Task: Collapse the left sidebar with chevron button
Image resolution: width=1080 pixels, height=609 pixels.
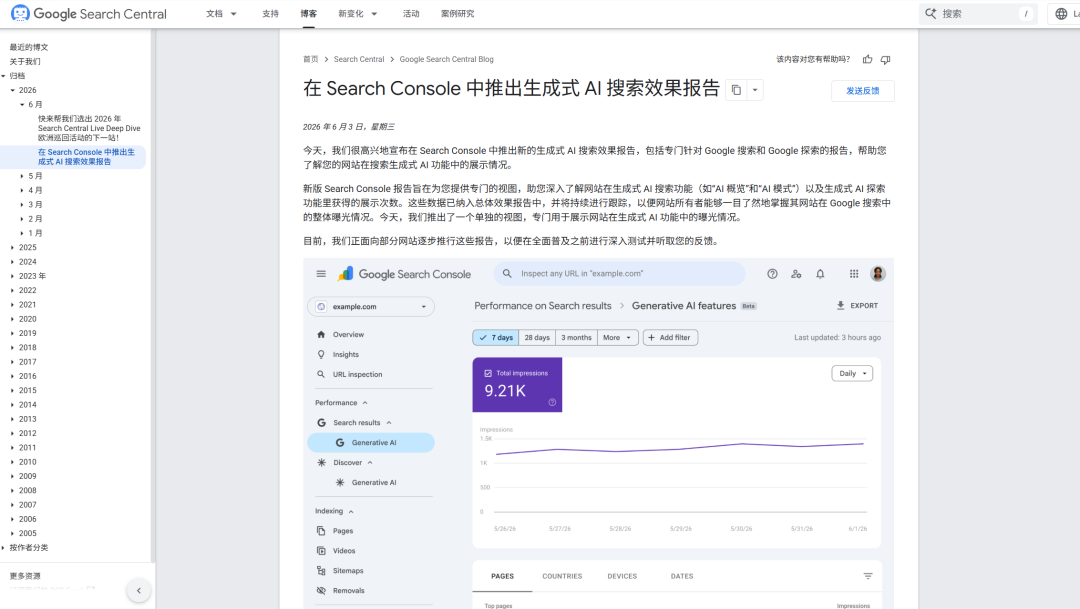Action: pyautogui.click(x=138, y=590)
